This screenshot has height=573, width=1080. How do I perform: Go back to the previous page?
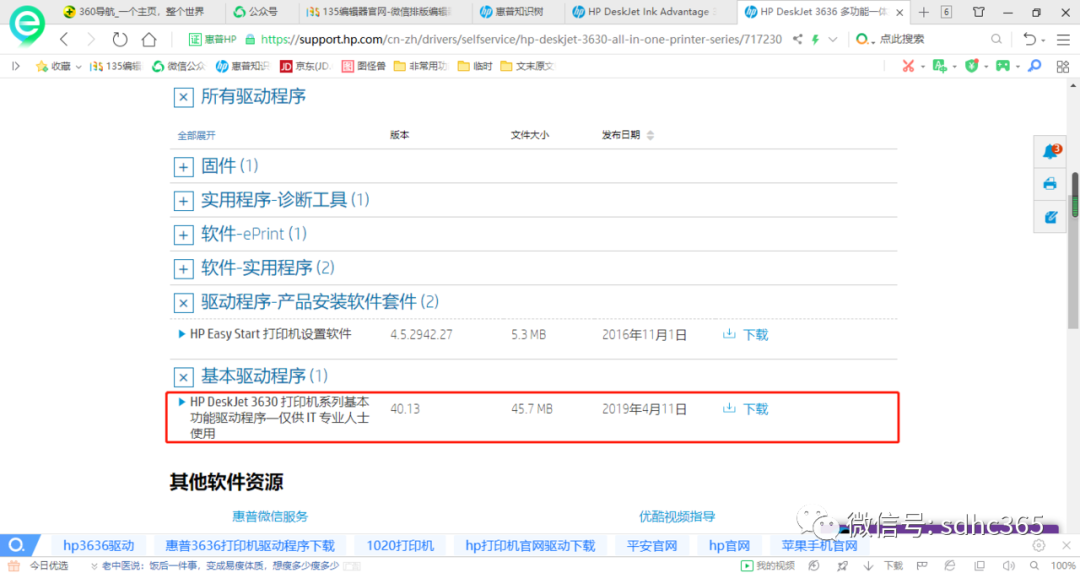(x=65, y=39)
